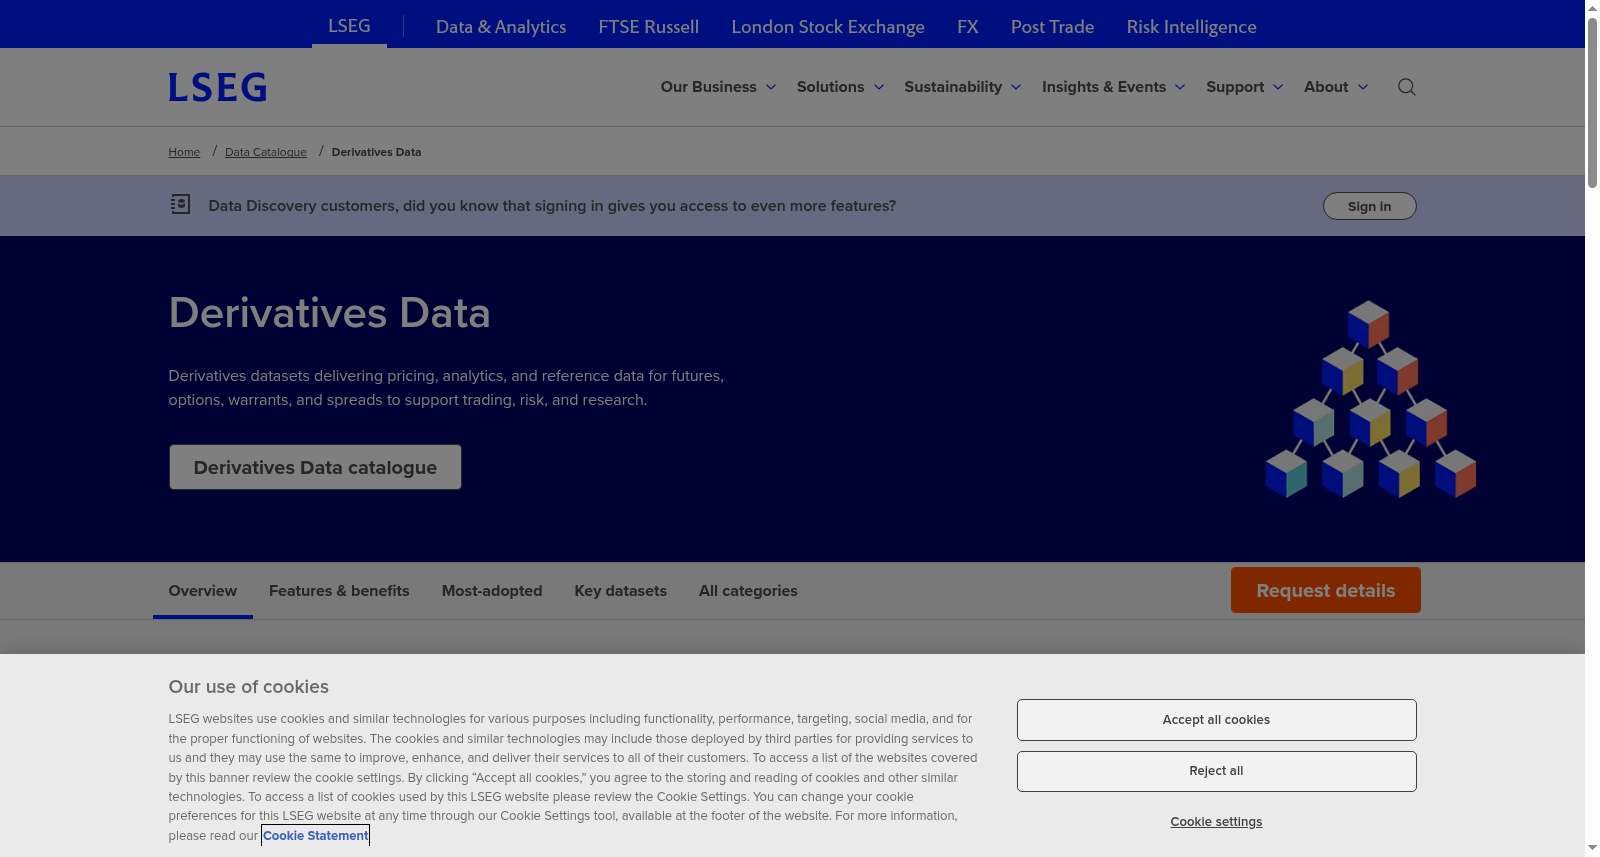Screen dimensions: 1600x857
Task: Open the Derivatives Data catalogue button
Action: (x=315, y=467)
